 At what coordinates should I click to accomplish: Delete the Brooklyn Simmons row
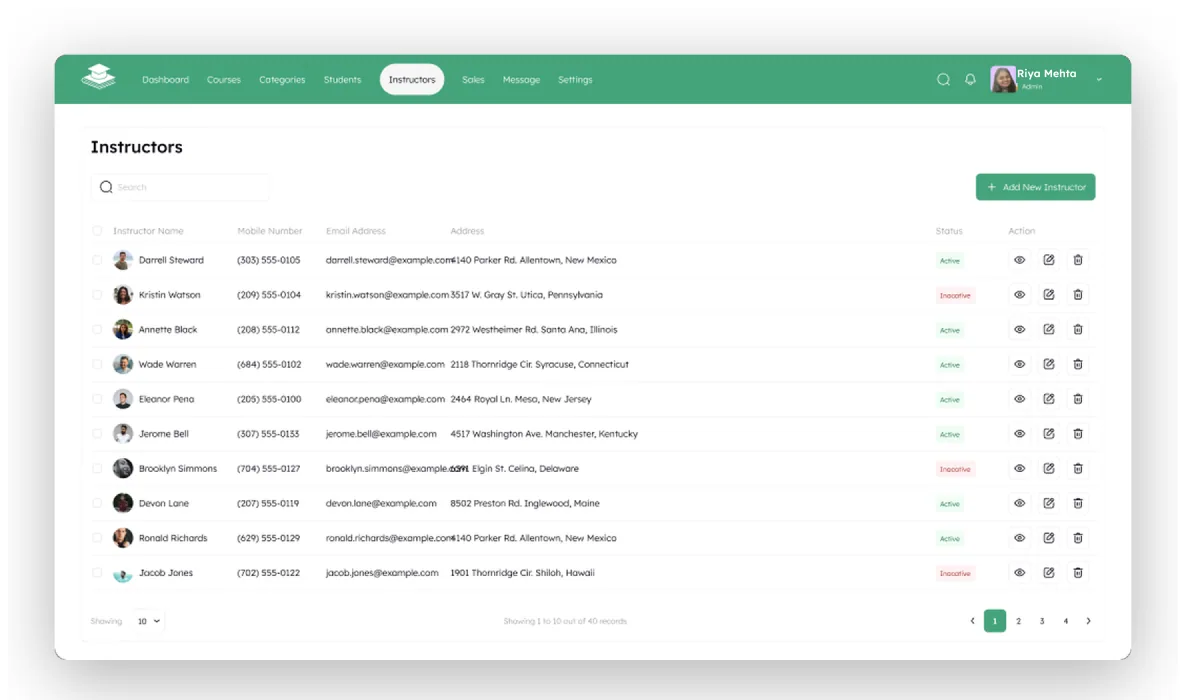tap(1078, 468)
